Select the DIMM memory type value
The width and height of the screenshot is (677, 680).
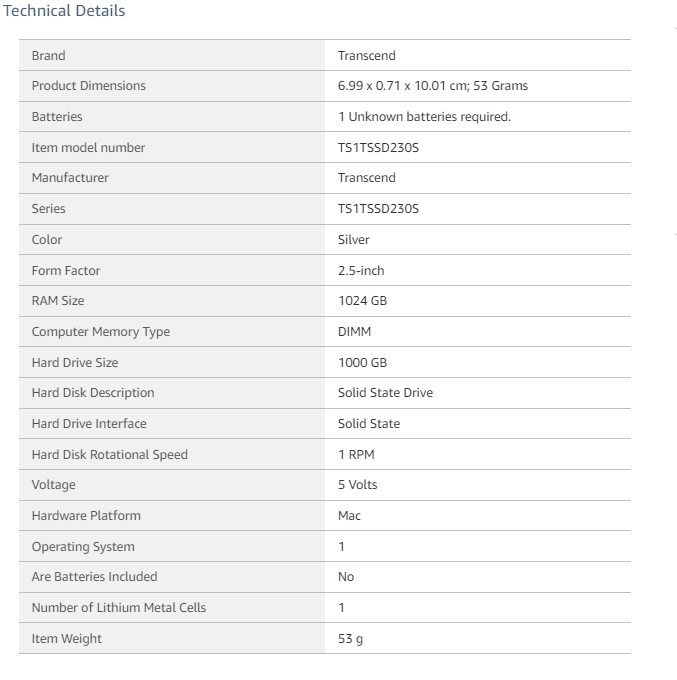click(354, 331)
